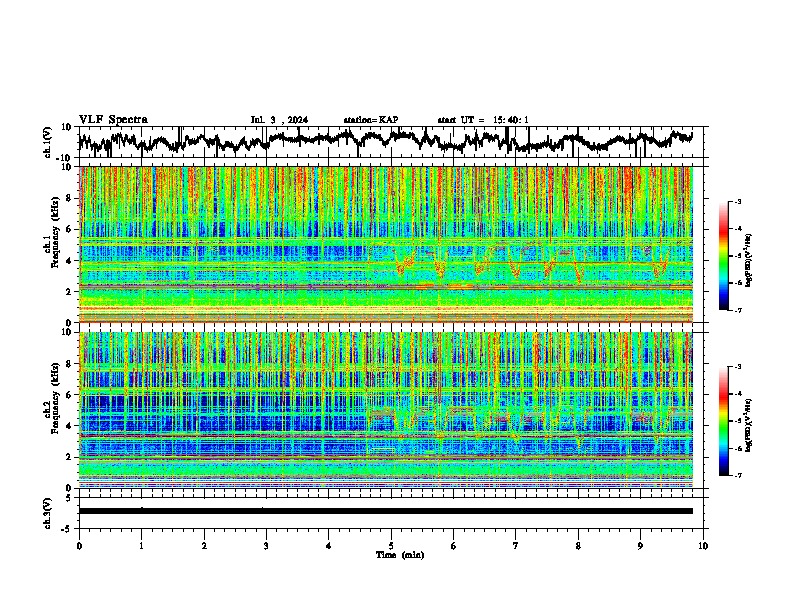Click the ch.2 'Frequency (kHz)' axis label

(55, 398)
